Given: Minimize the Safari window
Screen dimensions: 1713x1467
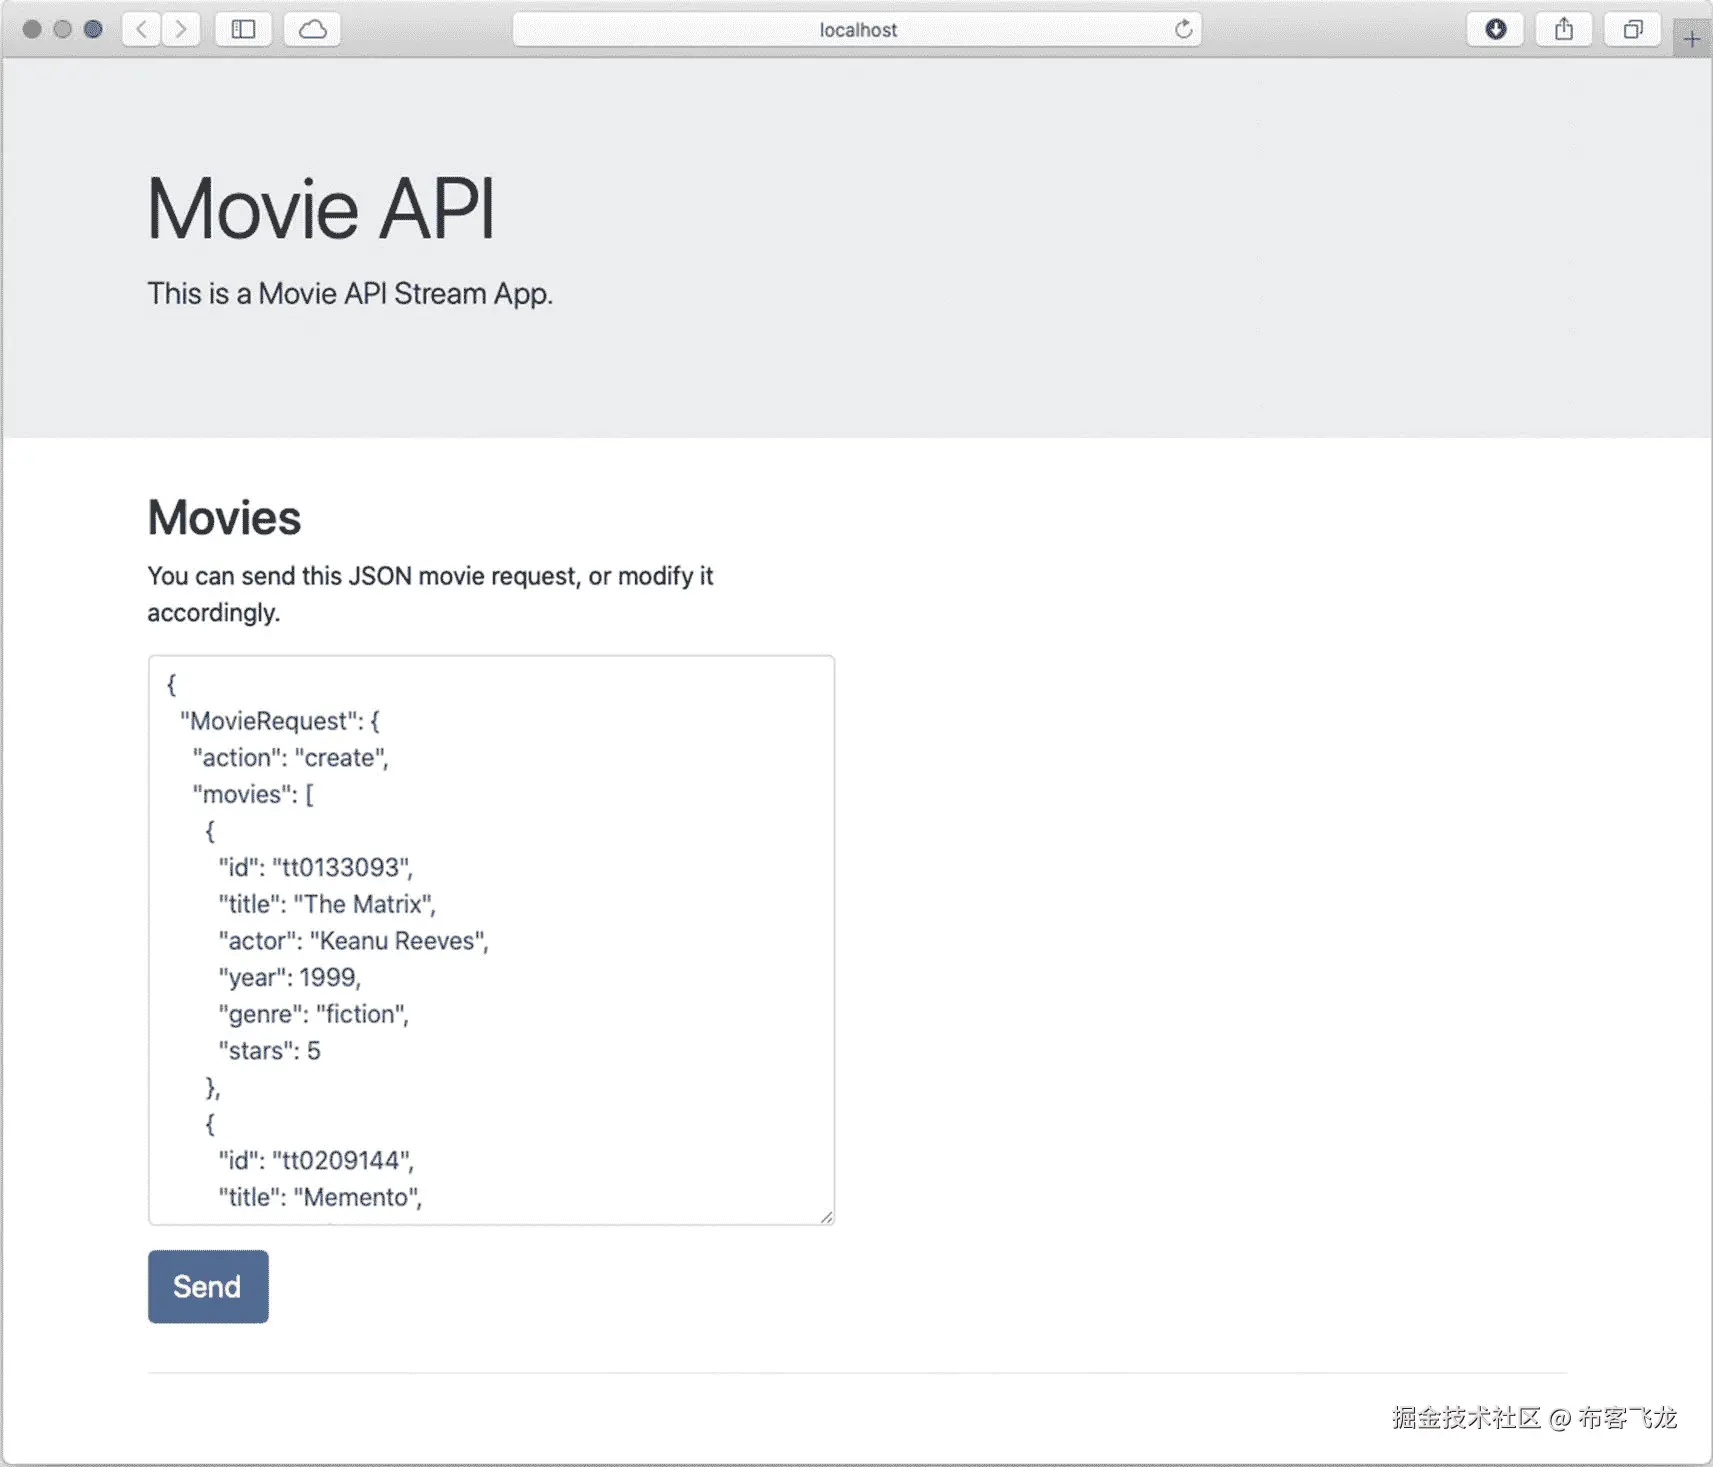Looking at the screenshot, I should pos(62,29).
